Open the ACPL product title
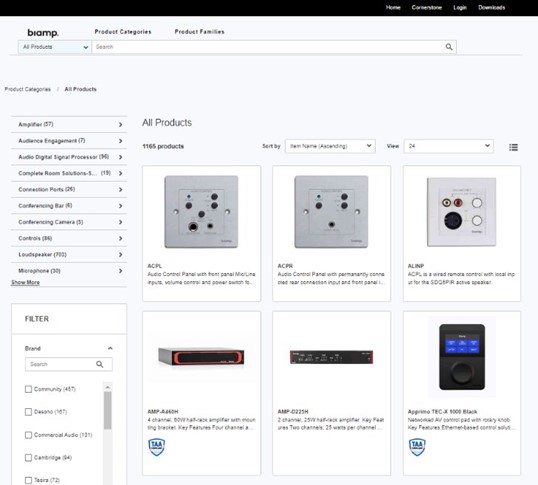538x485 pixels. (154, 266)
